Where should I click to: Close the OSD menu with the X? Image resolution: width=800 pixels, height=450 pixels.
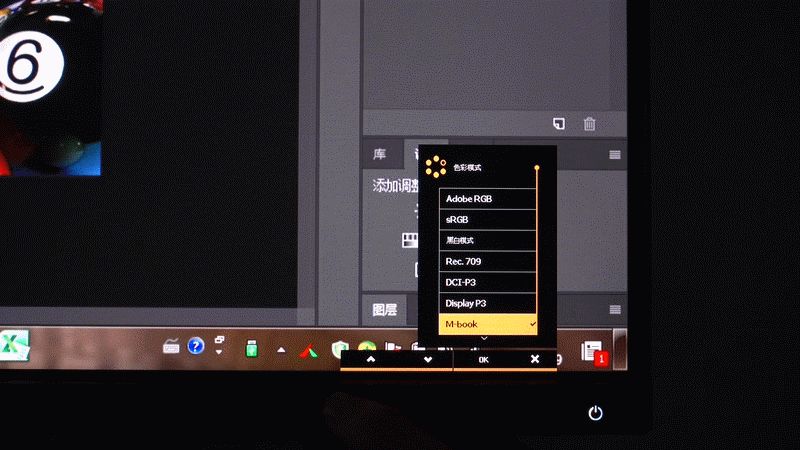(535, 359)
